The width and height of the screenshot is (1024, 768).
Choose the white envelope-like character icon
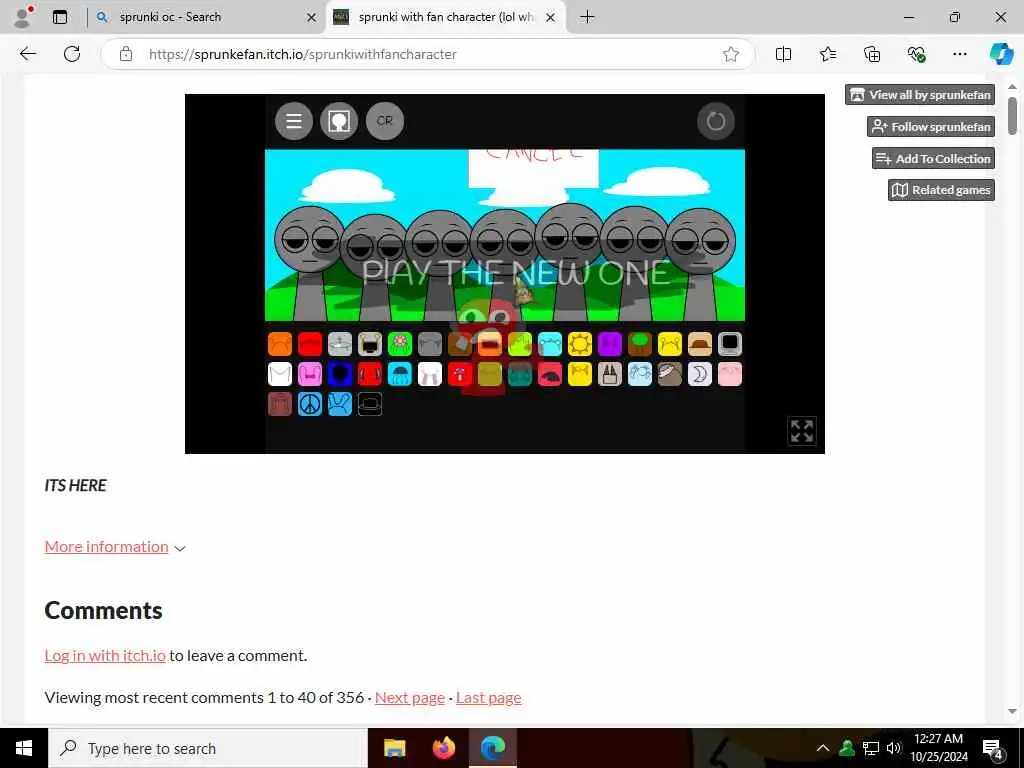(280, 374)
